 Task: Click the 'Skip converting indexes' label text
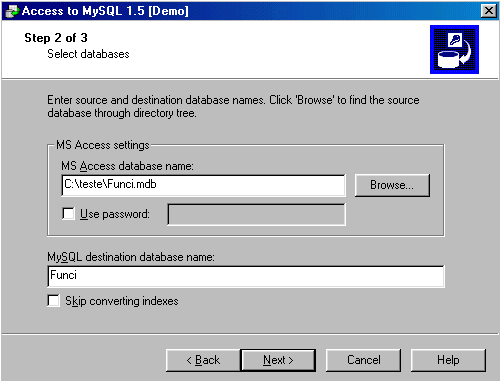tap(122, 301)
